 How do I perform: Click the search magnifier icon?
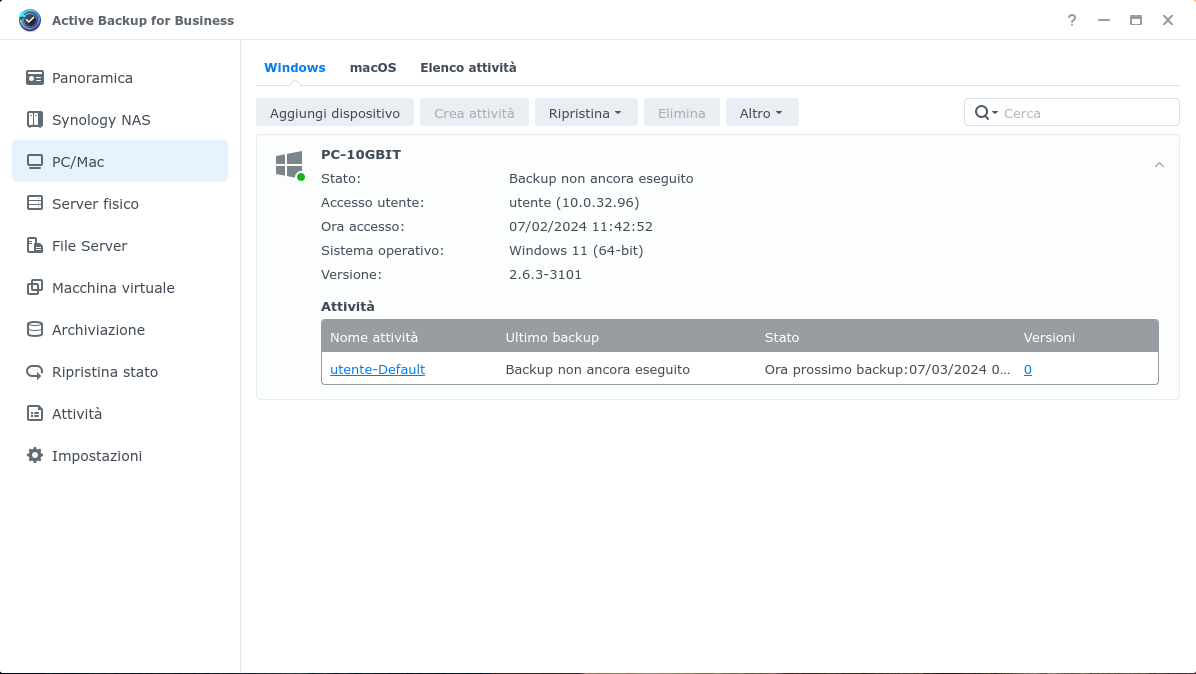click(982, 113)
